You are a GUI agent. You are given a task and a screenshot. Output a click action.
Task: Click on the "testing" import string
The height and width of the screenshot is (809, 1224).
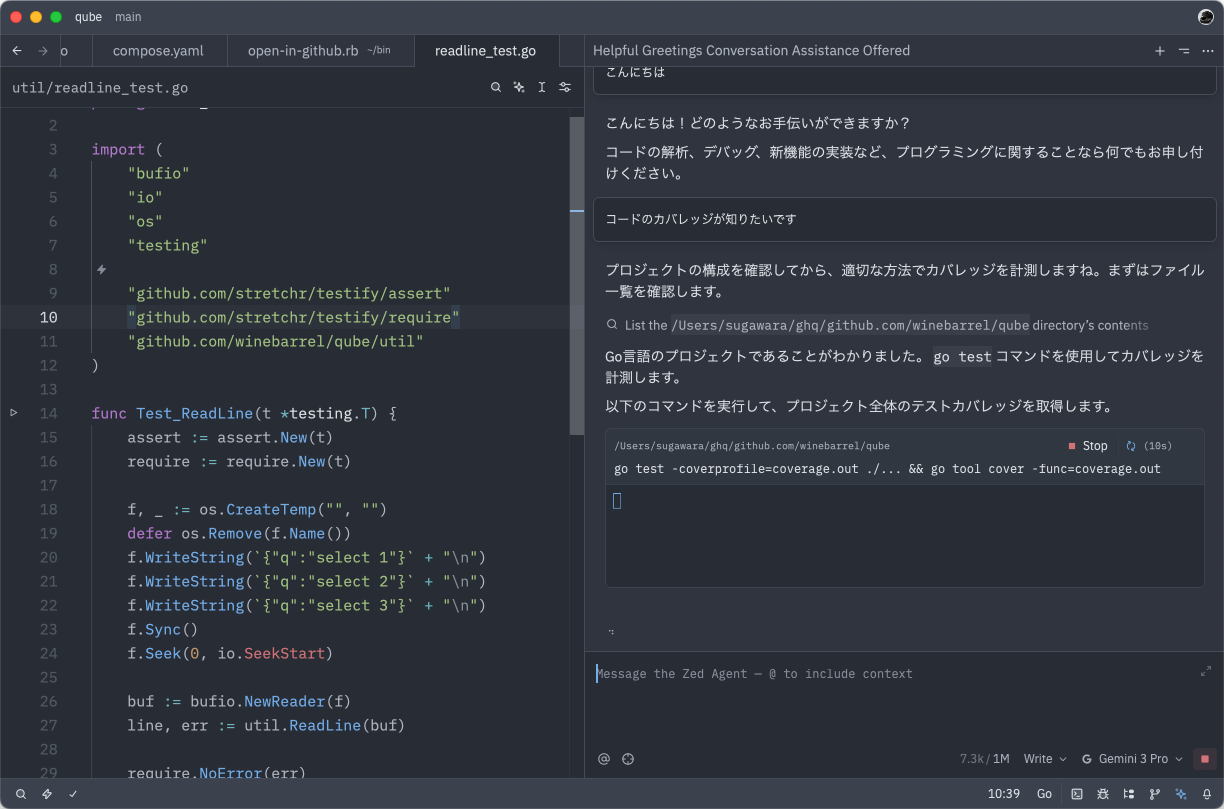(168, 245)
